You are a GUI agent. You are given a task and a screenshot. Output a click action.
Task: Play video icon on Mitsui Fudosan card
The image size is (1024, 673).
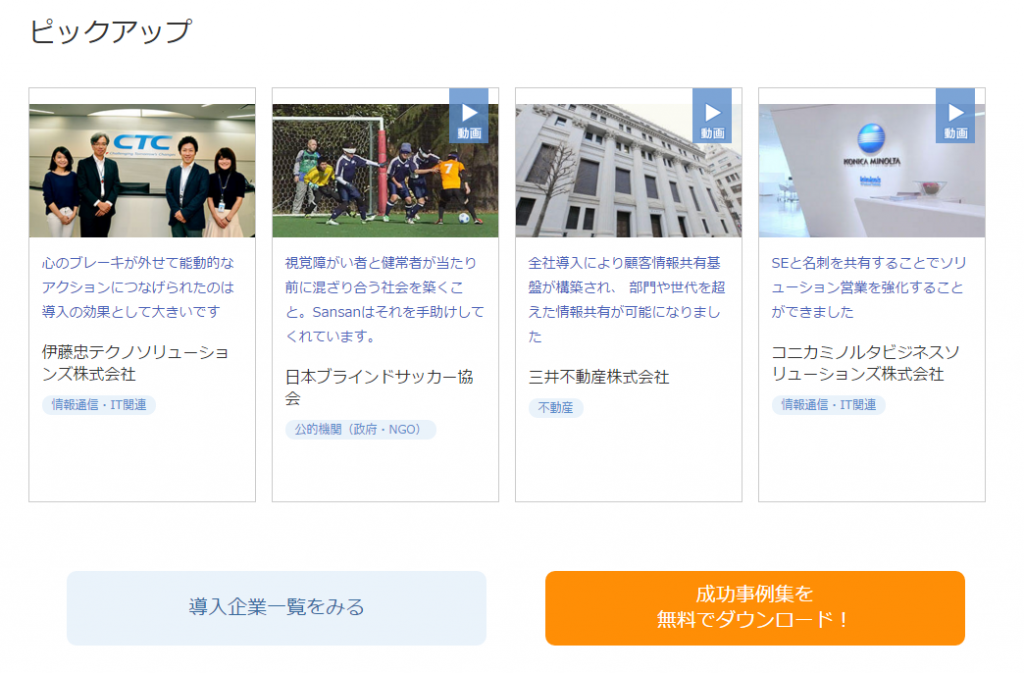pos(712,116)
